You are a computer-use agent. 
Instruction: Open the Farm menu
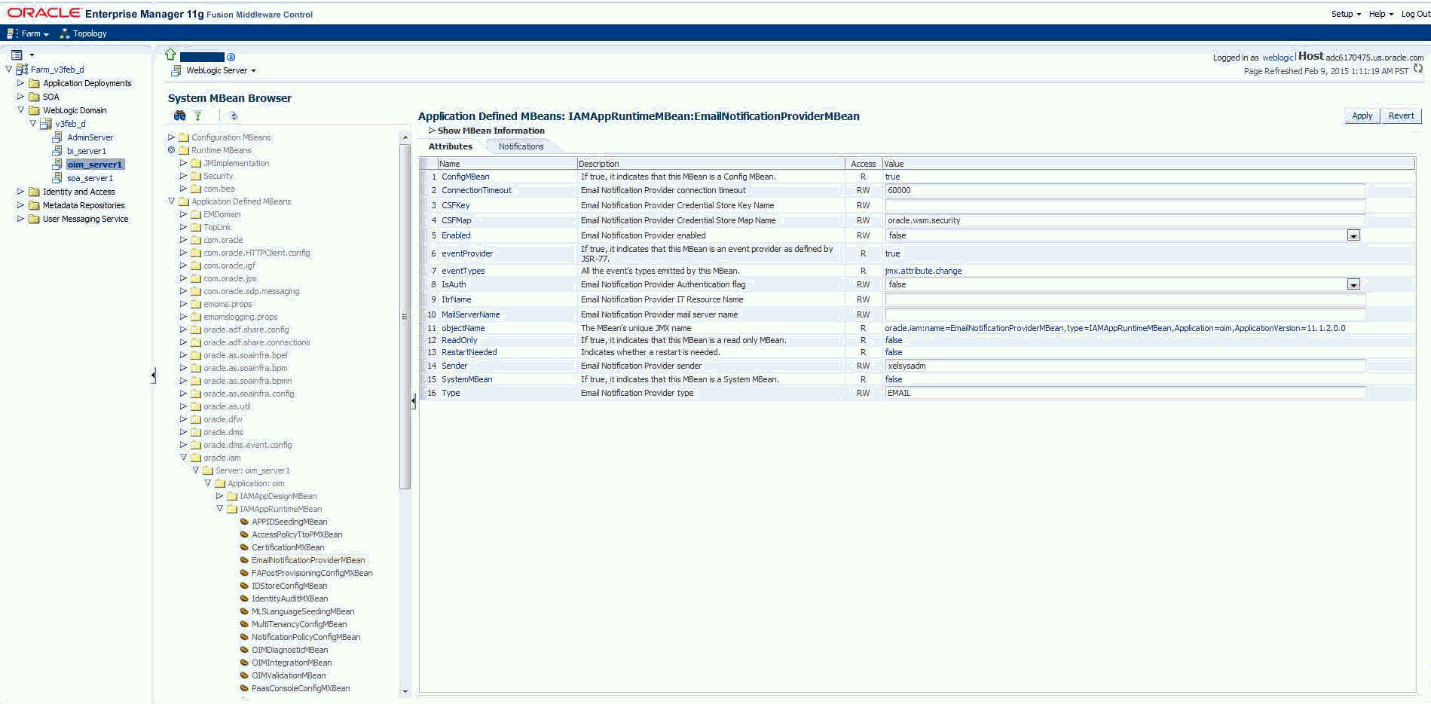click(x=36, y=33)
